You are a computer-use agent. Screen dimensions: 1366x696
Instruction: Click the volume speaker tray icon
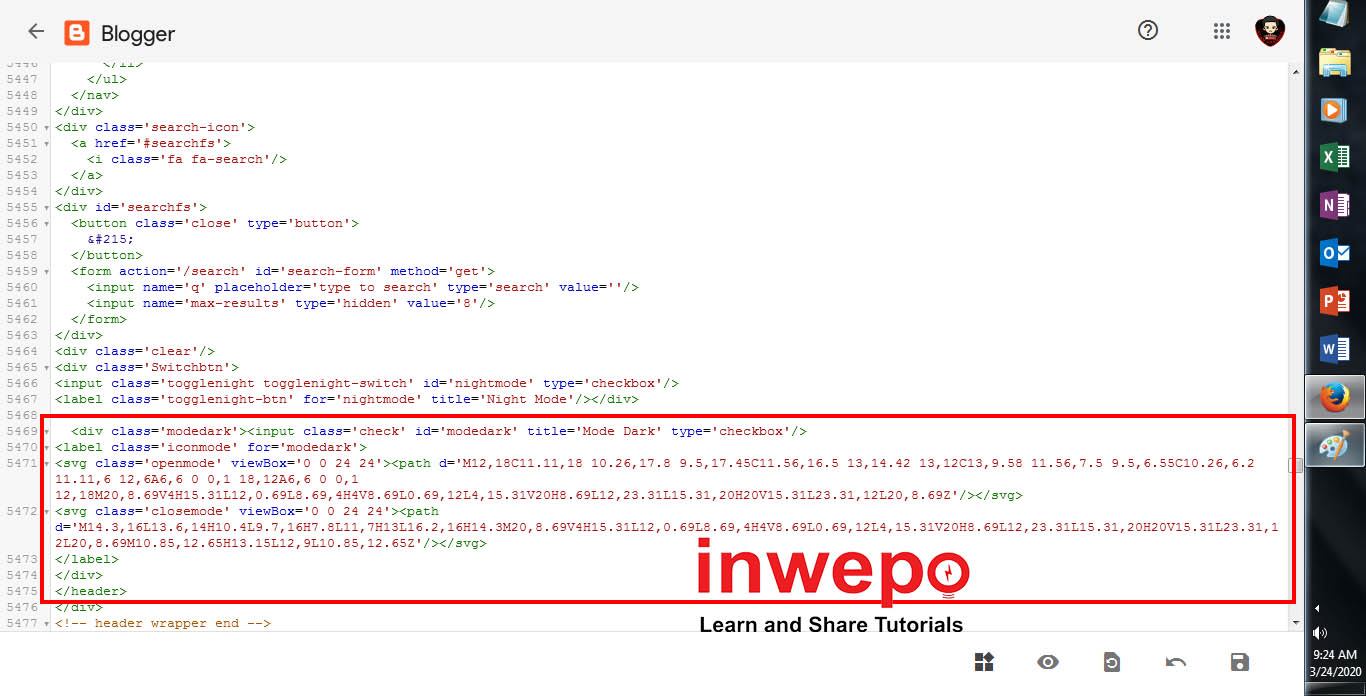click(1320, 632)
